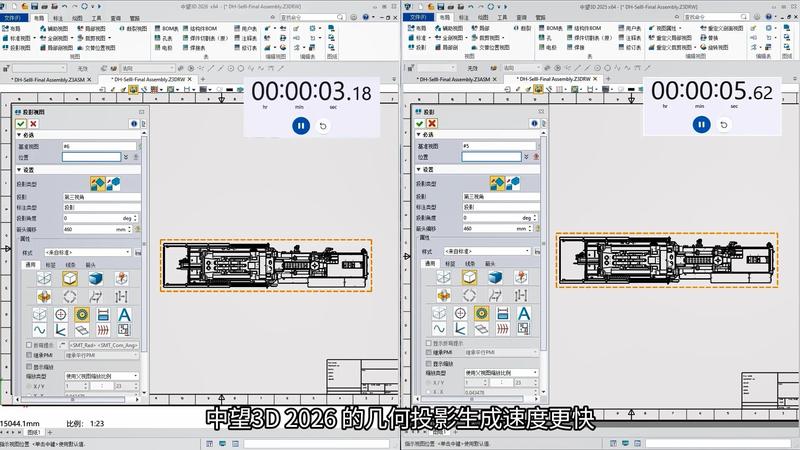
Task: Cancel with red X in 2025 window panel
Action: click(x=432, y=123)
